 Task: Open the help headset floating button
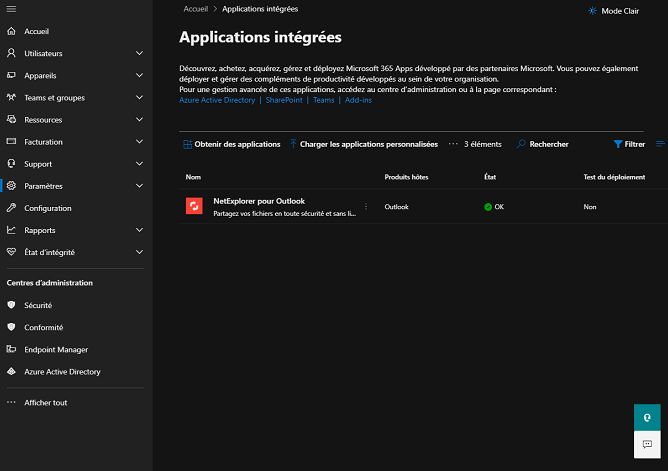pos(647,417)
